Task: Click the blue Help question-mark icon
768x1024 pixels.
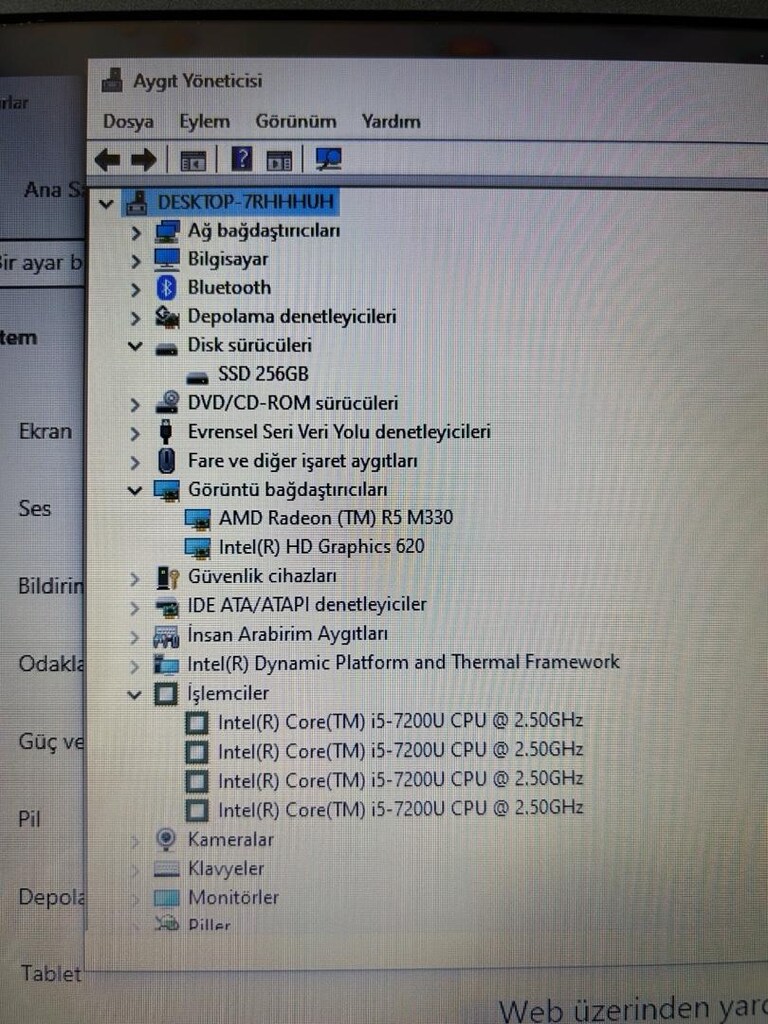Action: 242,159
